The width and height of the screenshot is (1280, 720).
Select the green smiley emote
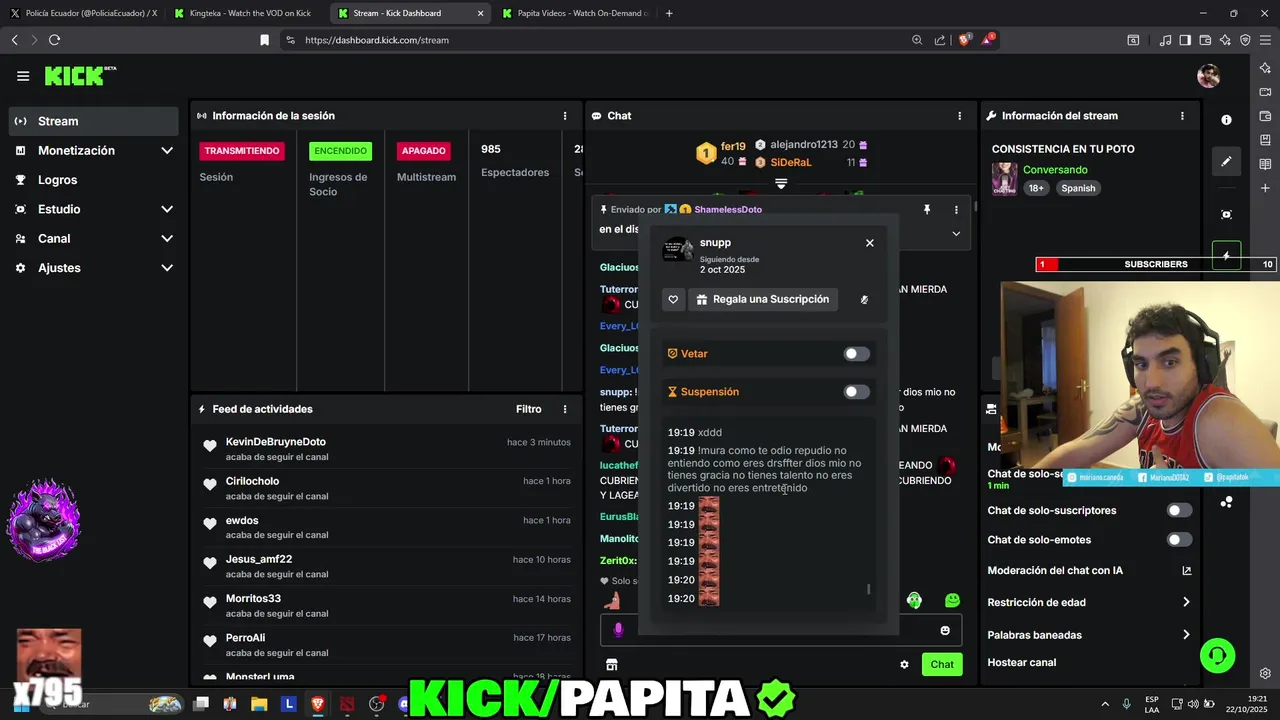coord(952,600)
